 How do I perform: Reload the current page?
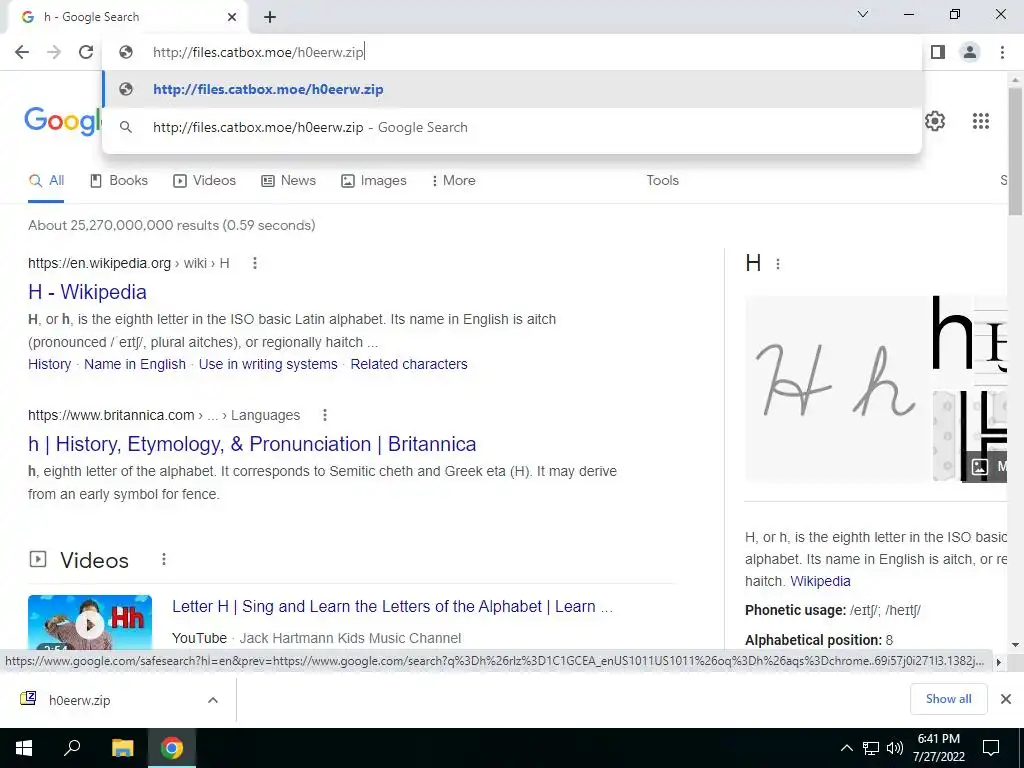click(86, 52)
